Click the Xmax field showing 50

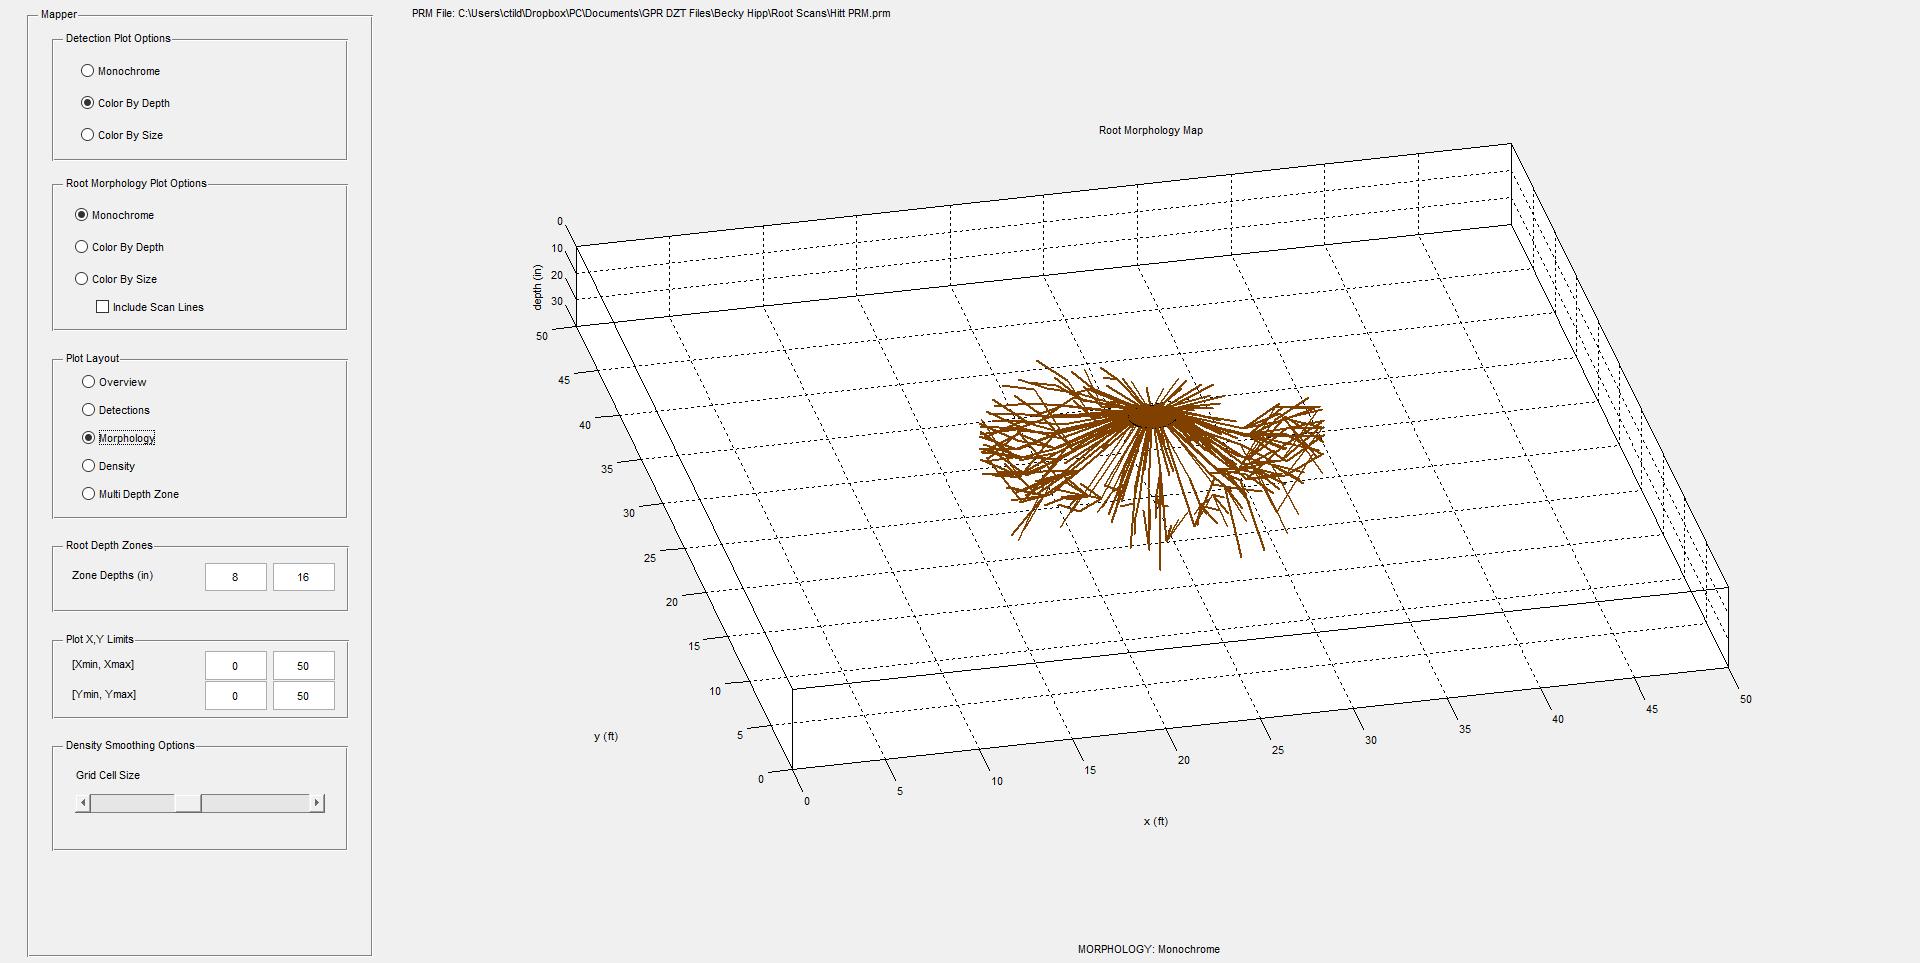(304, 664)
